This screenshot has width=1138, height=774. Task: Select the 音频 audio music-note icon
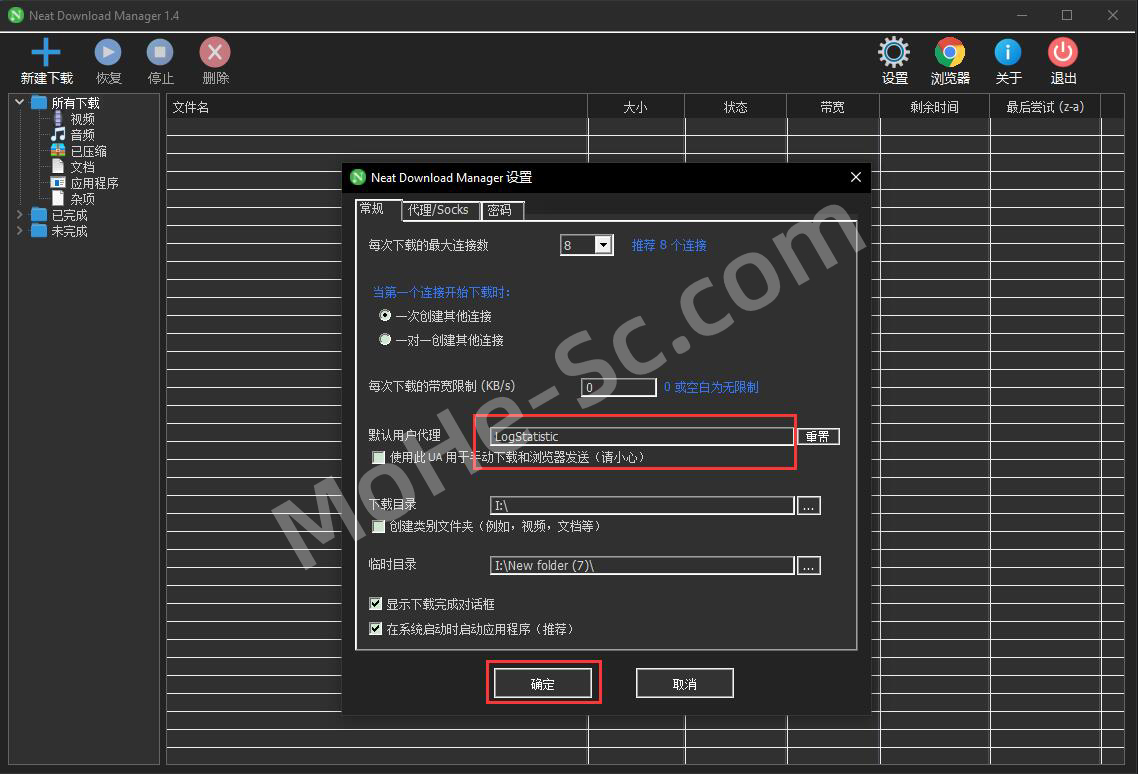coord(58,134)
